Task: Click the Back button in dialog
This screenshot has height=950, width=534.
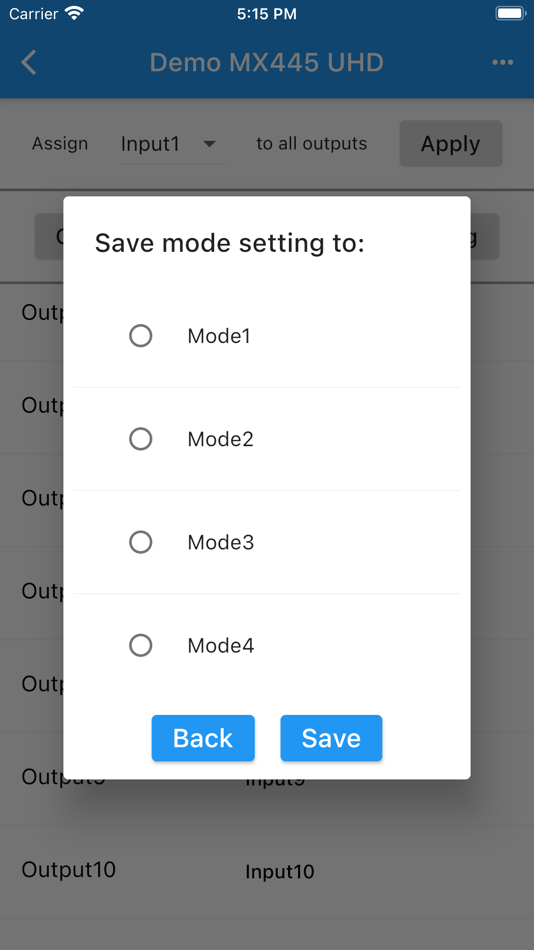Action: pyautogui.click(x=203, y=738)
